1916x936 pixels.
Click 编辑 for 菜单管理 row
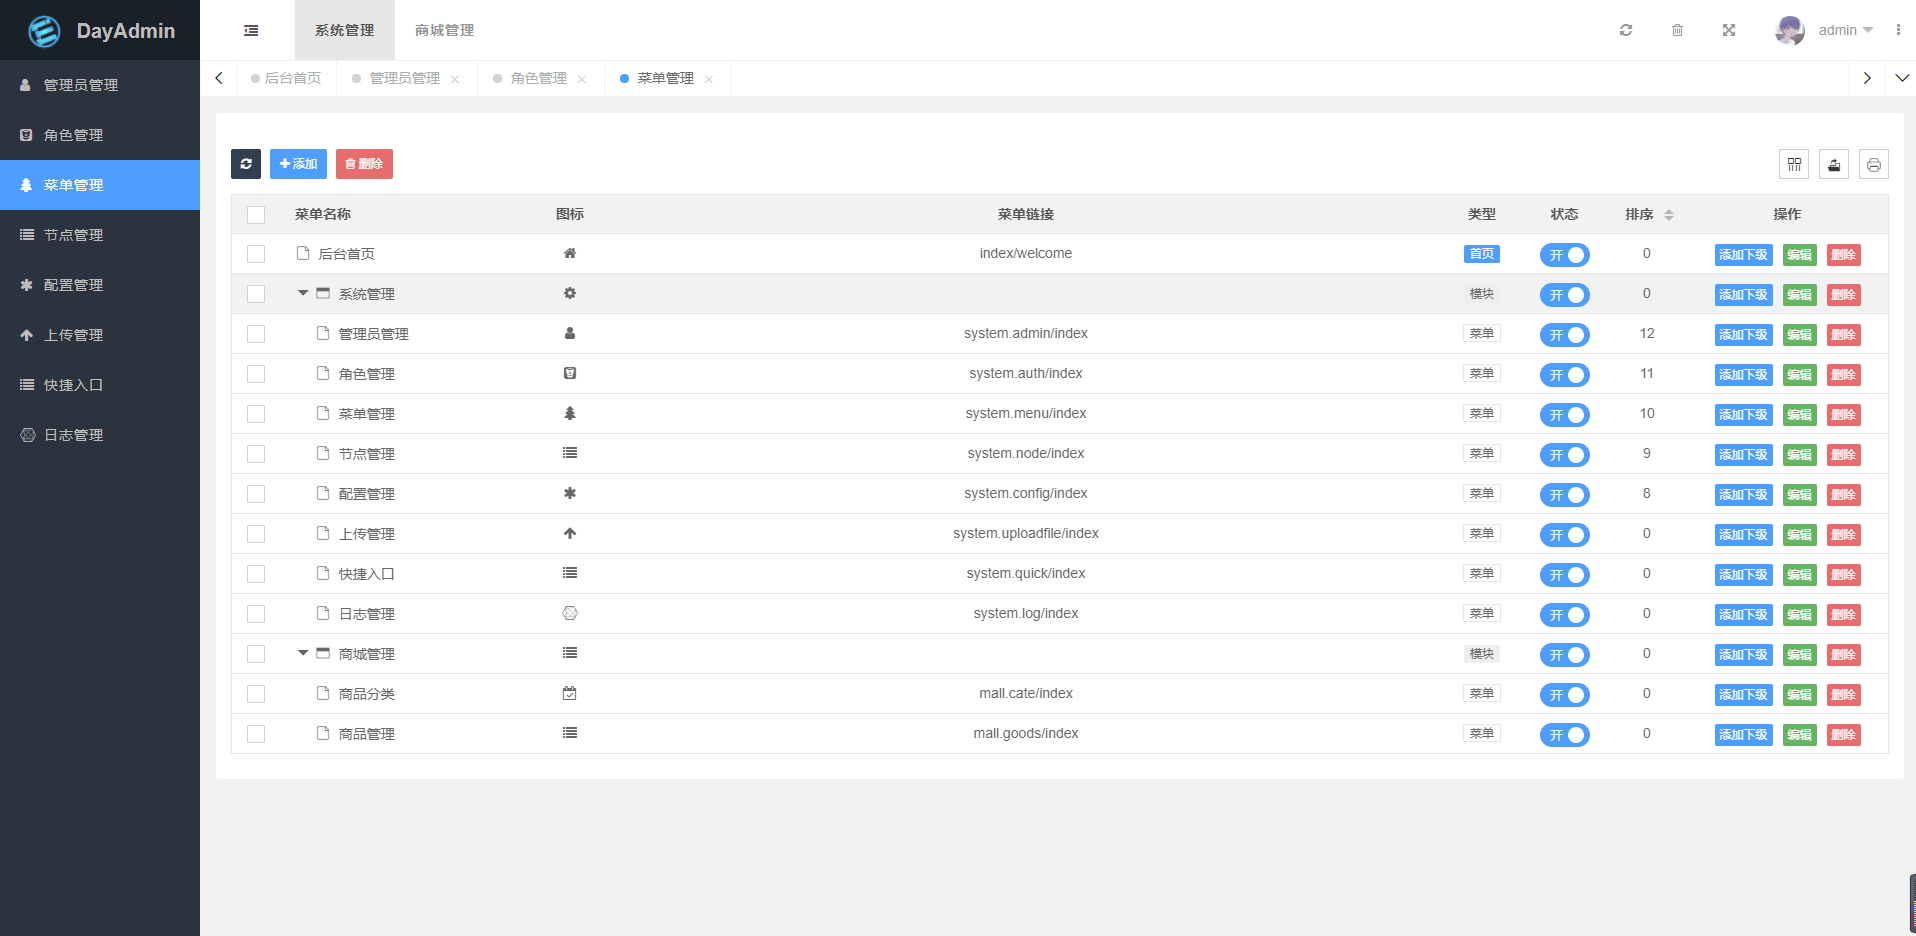[x=1799, y=415]
